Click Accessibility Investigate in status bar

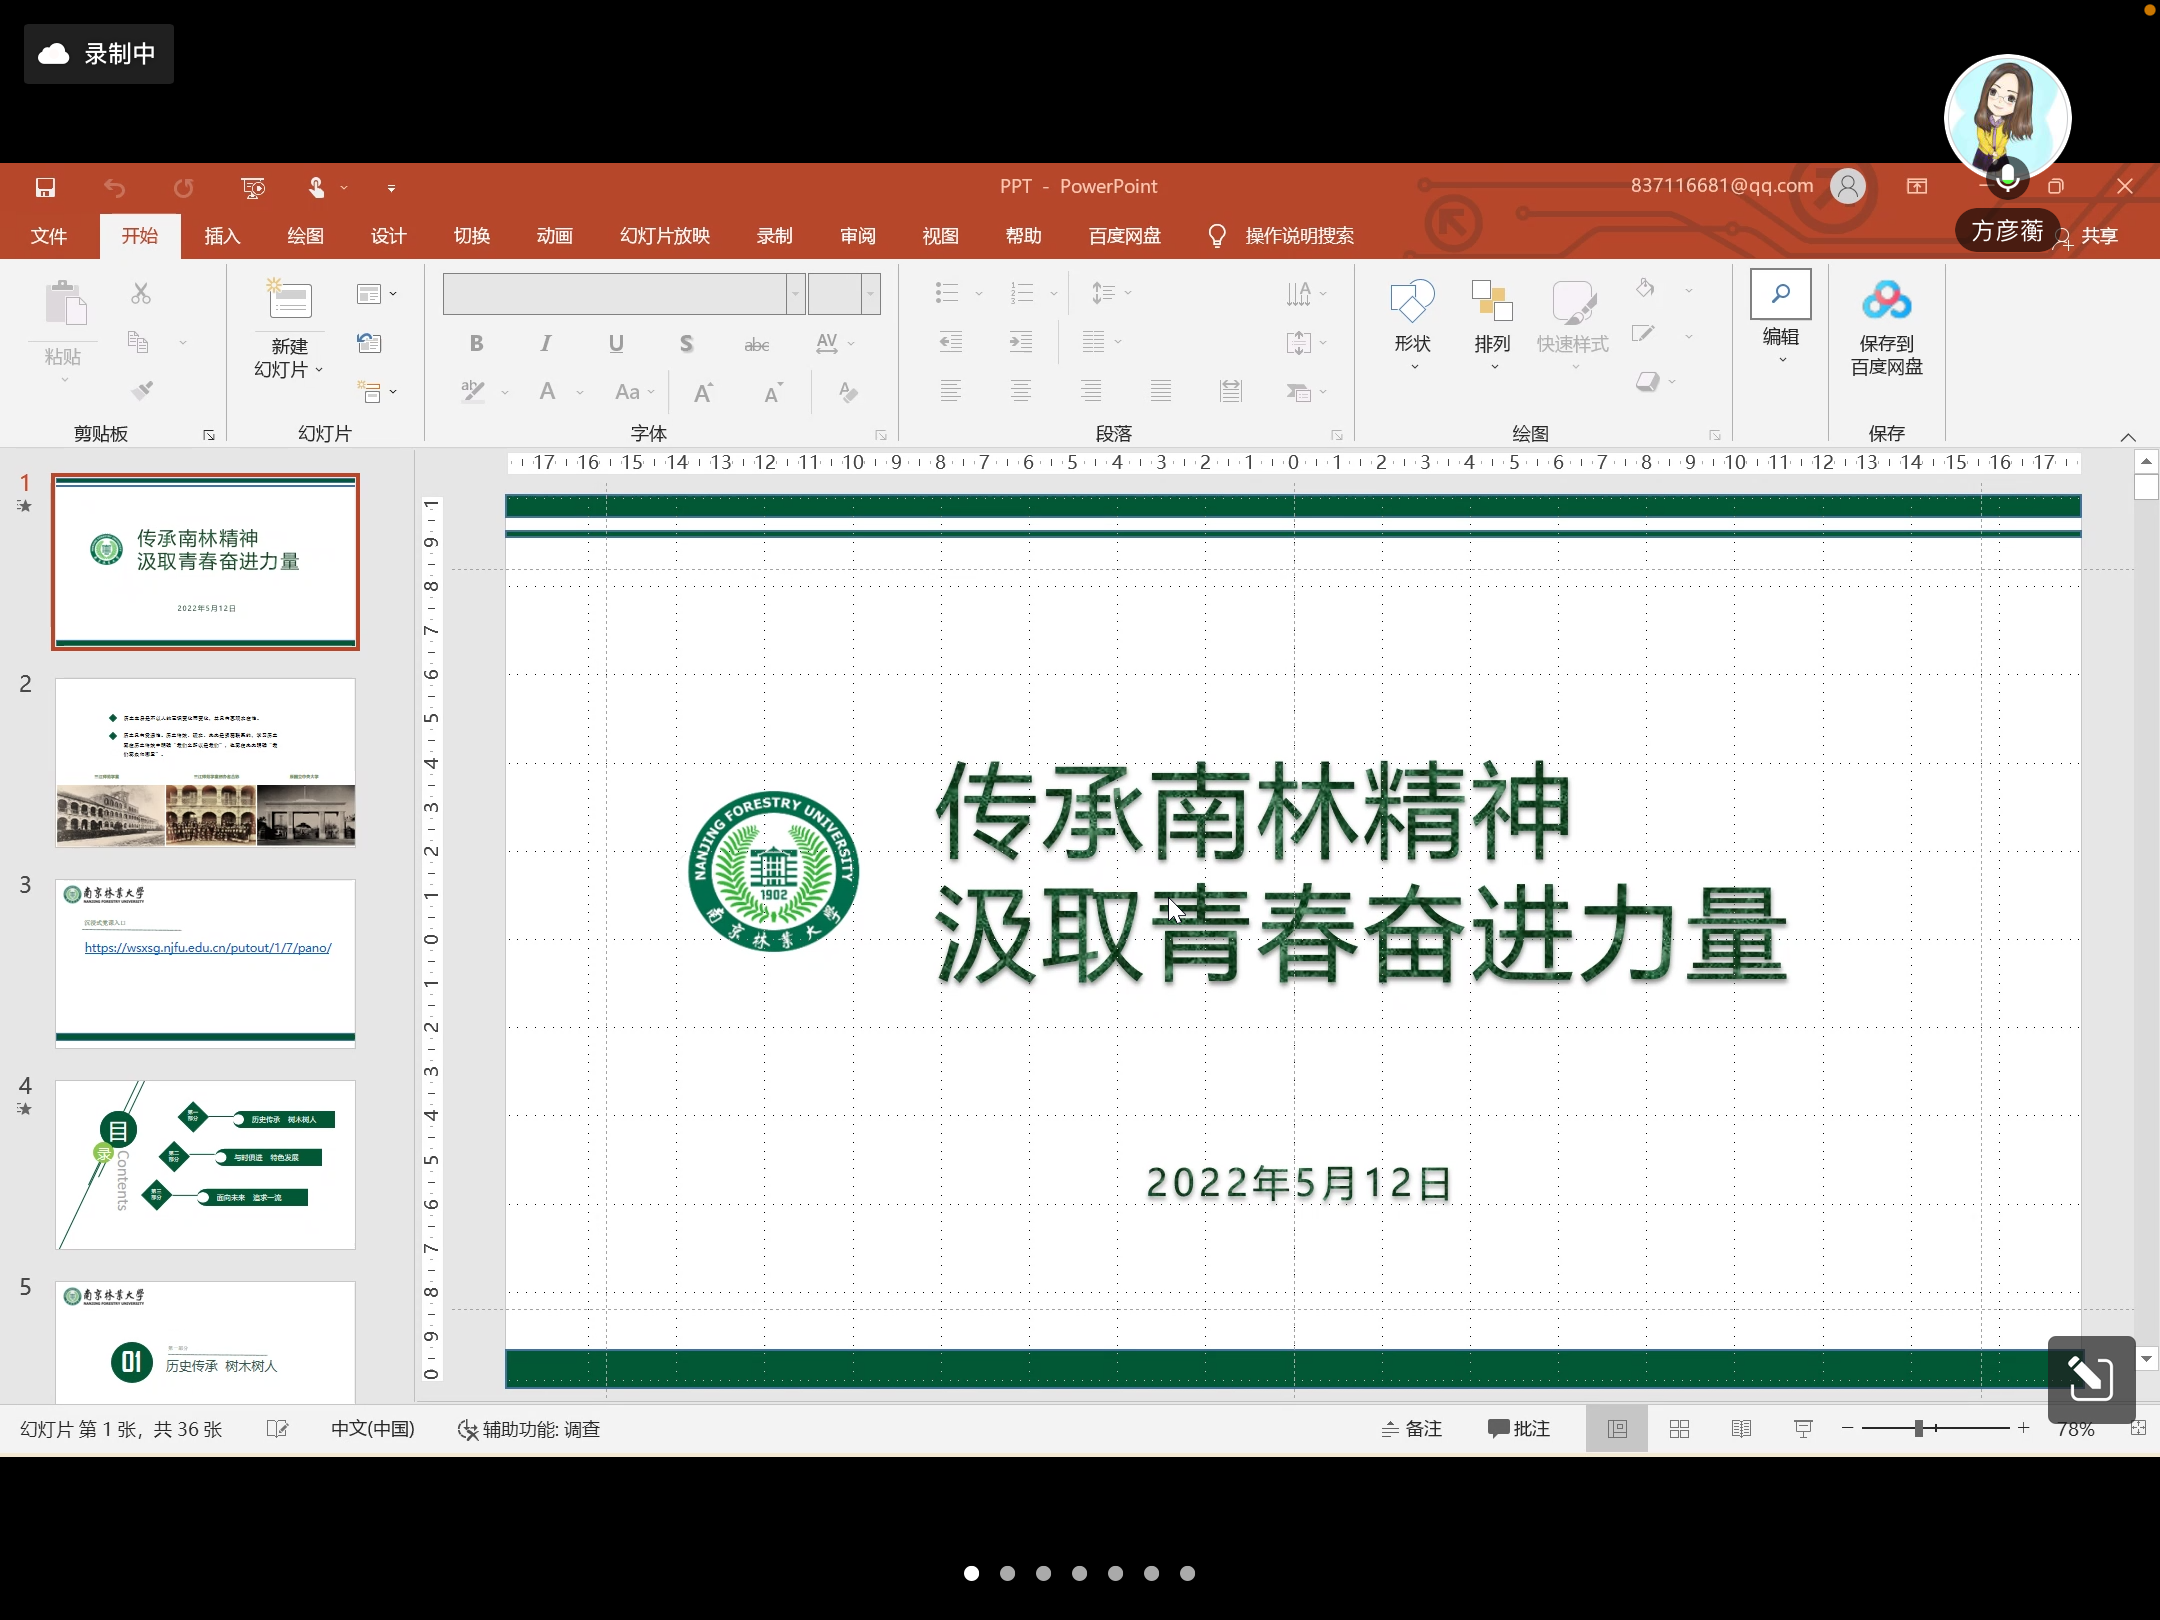tap(529, 1429)
